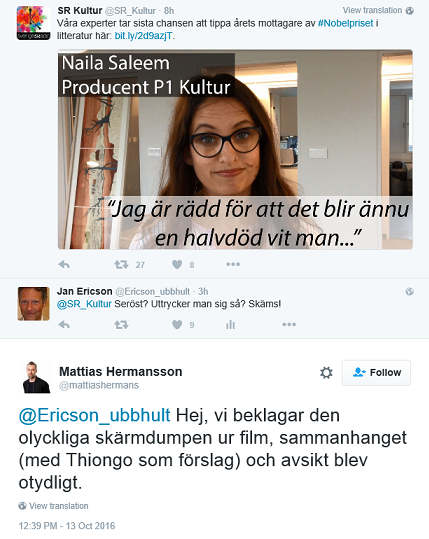Open the #Nobelpriset hashtag

coord(345,23)
